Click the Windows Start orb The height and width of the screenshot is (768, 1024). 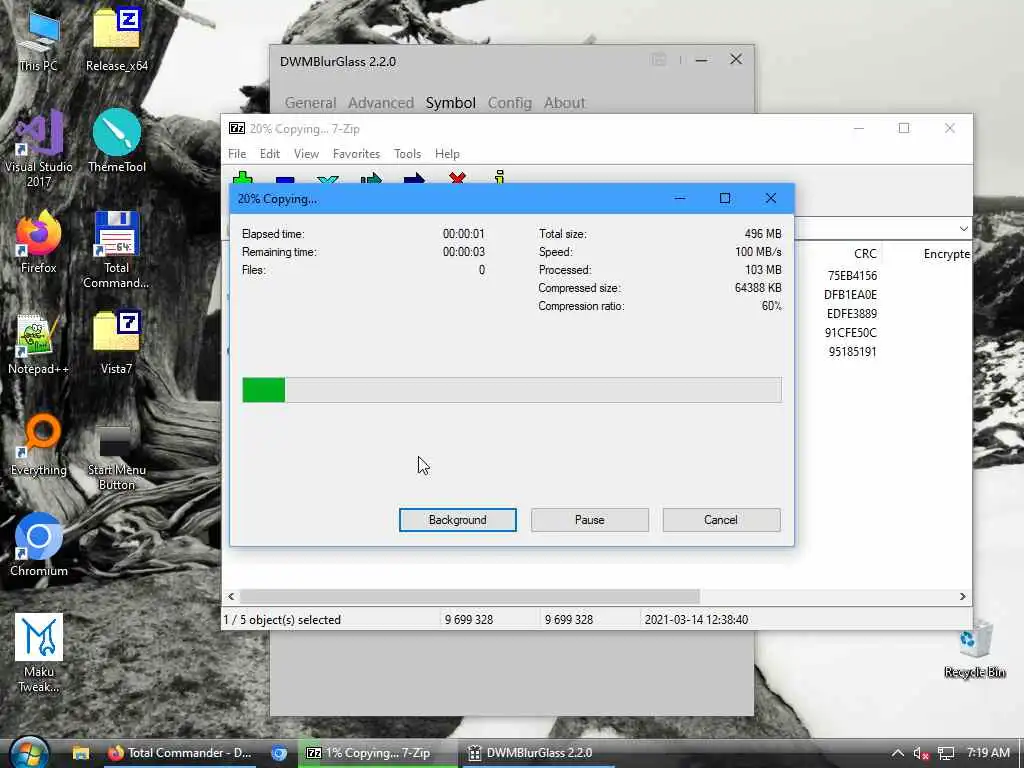tap(29, 753)
